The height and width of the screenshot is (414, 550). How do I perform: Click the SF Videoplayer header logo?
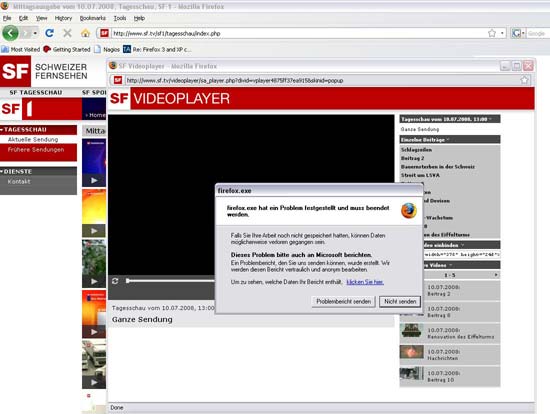(x=170, y=99)
